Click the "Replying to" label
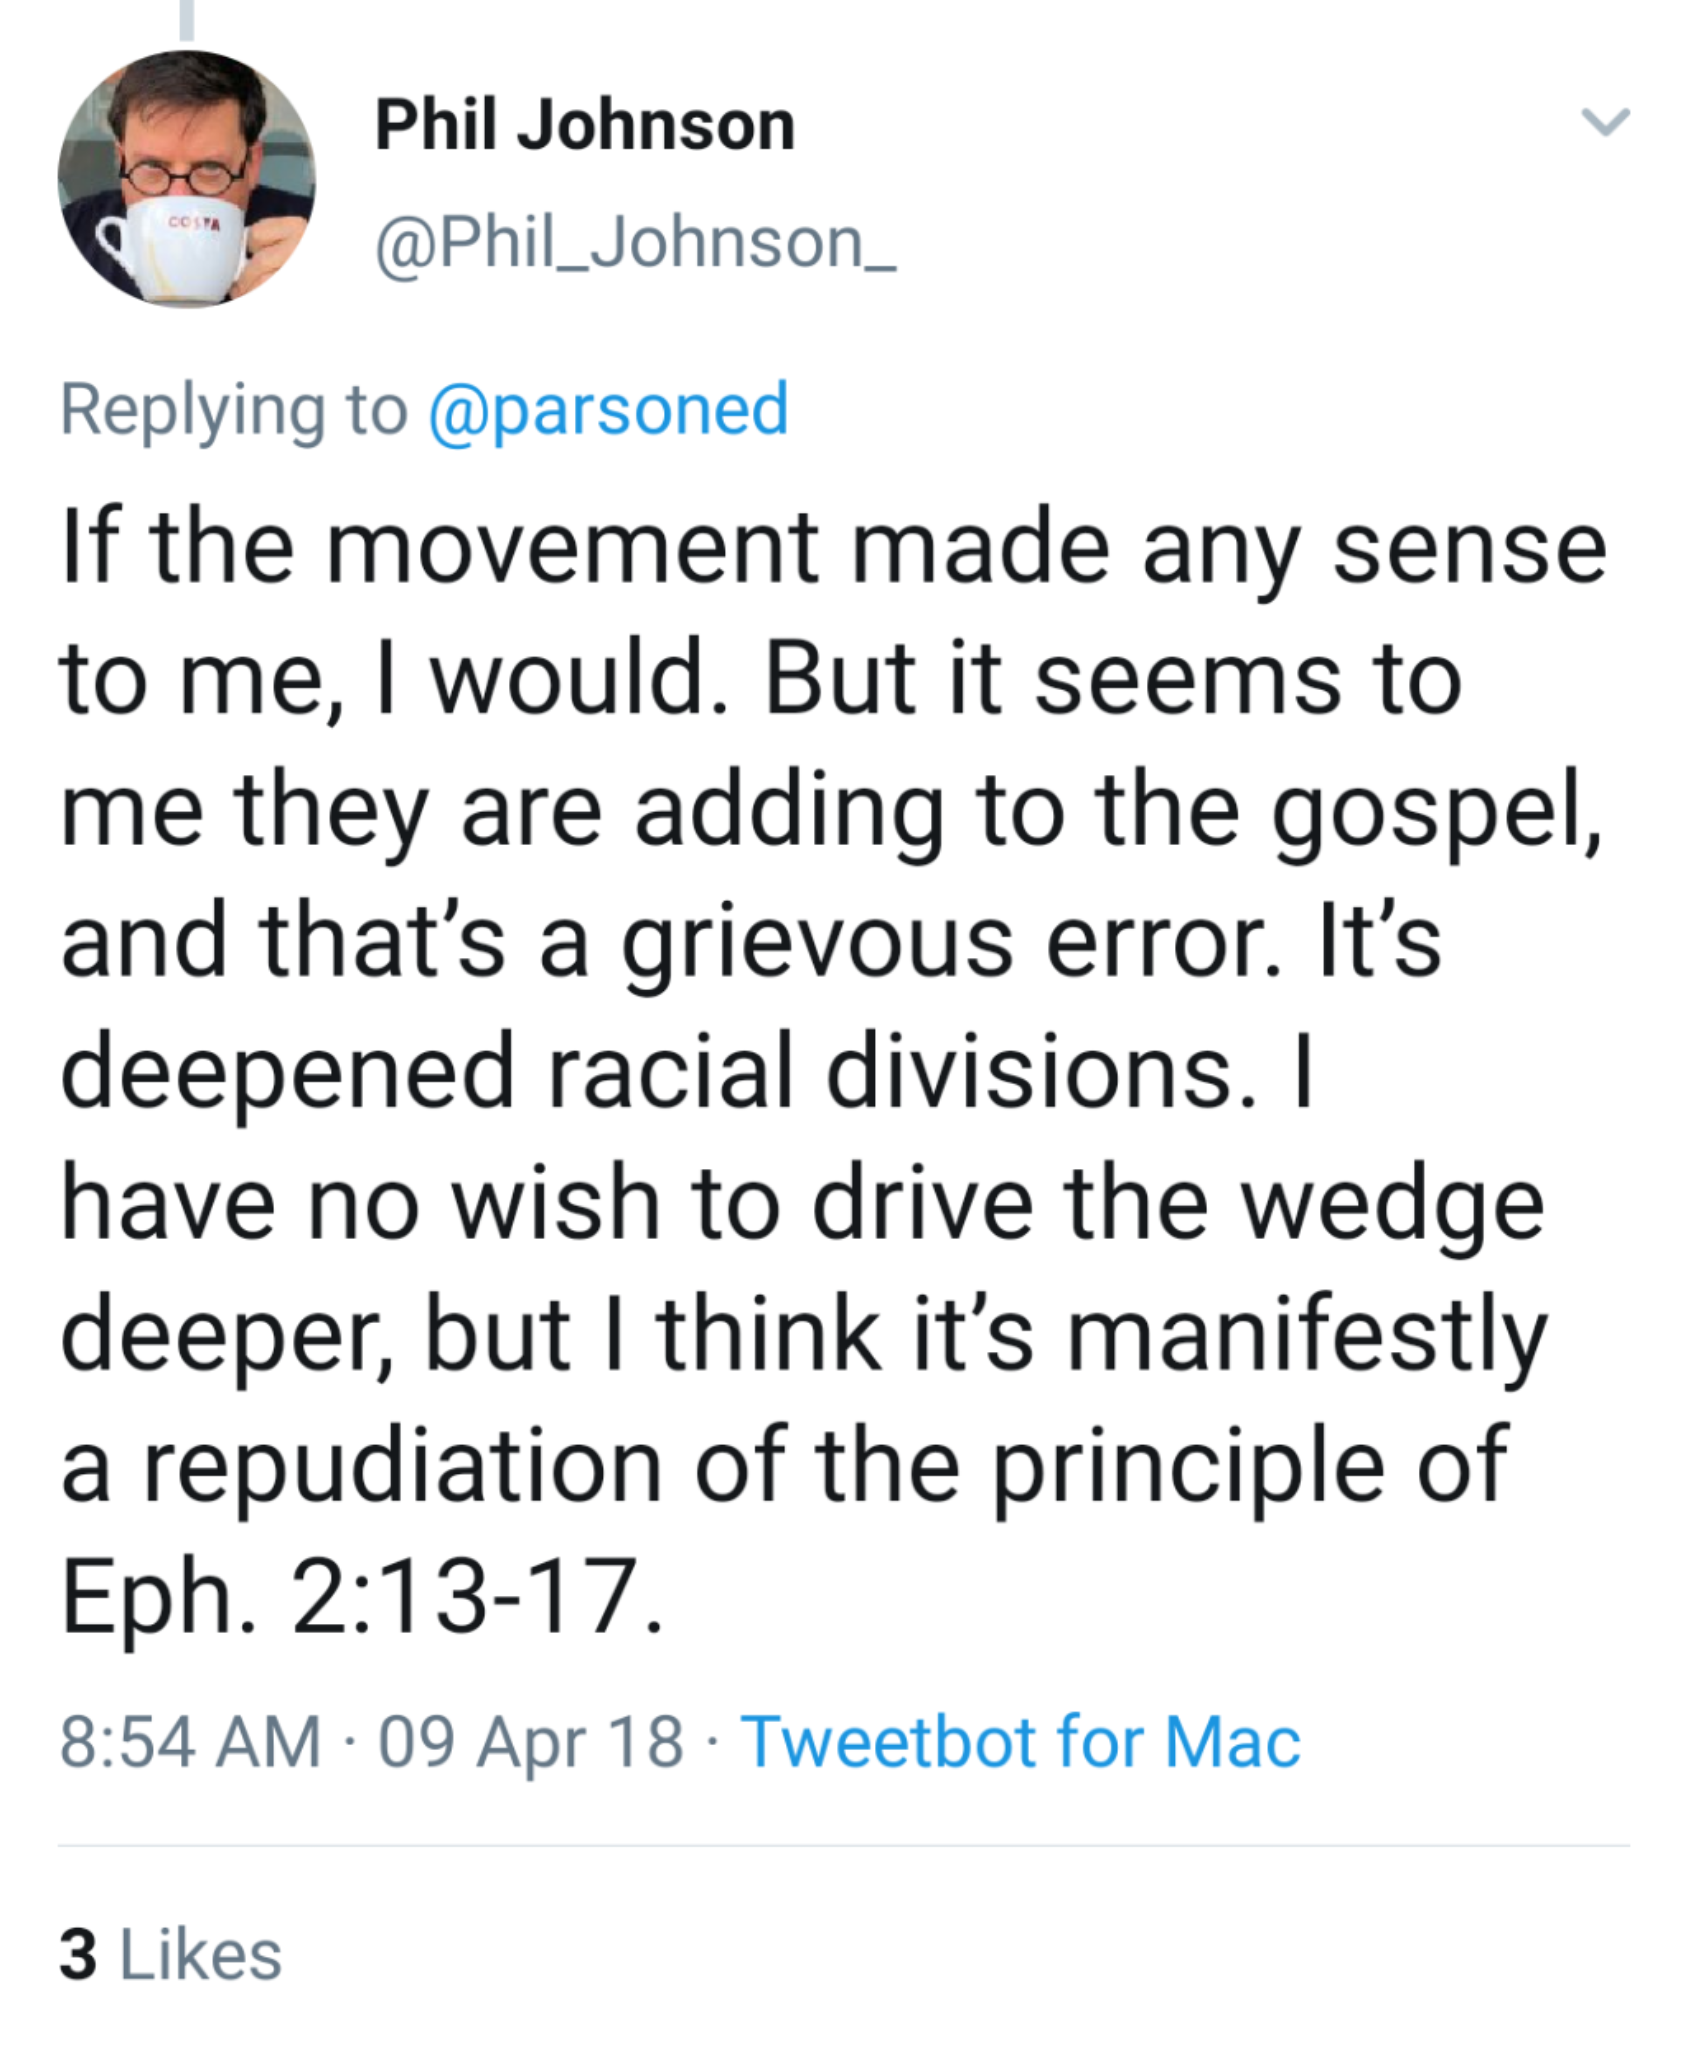Viewport: 1688px width, 2048px height. point(233,410)
